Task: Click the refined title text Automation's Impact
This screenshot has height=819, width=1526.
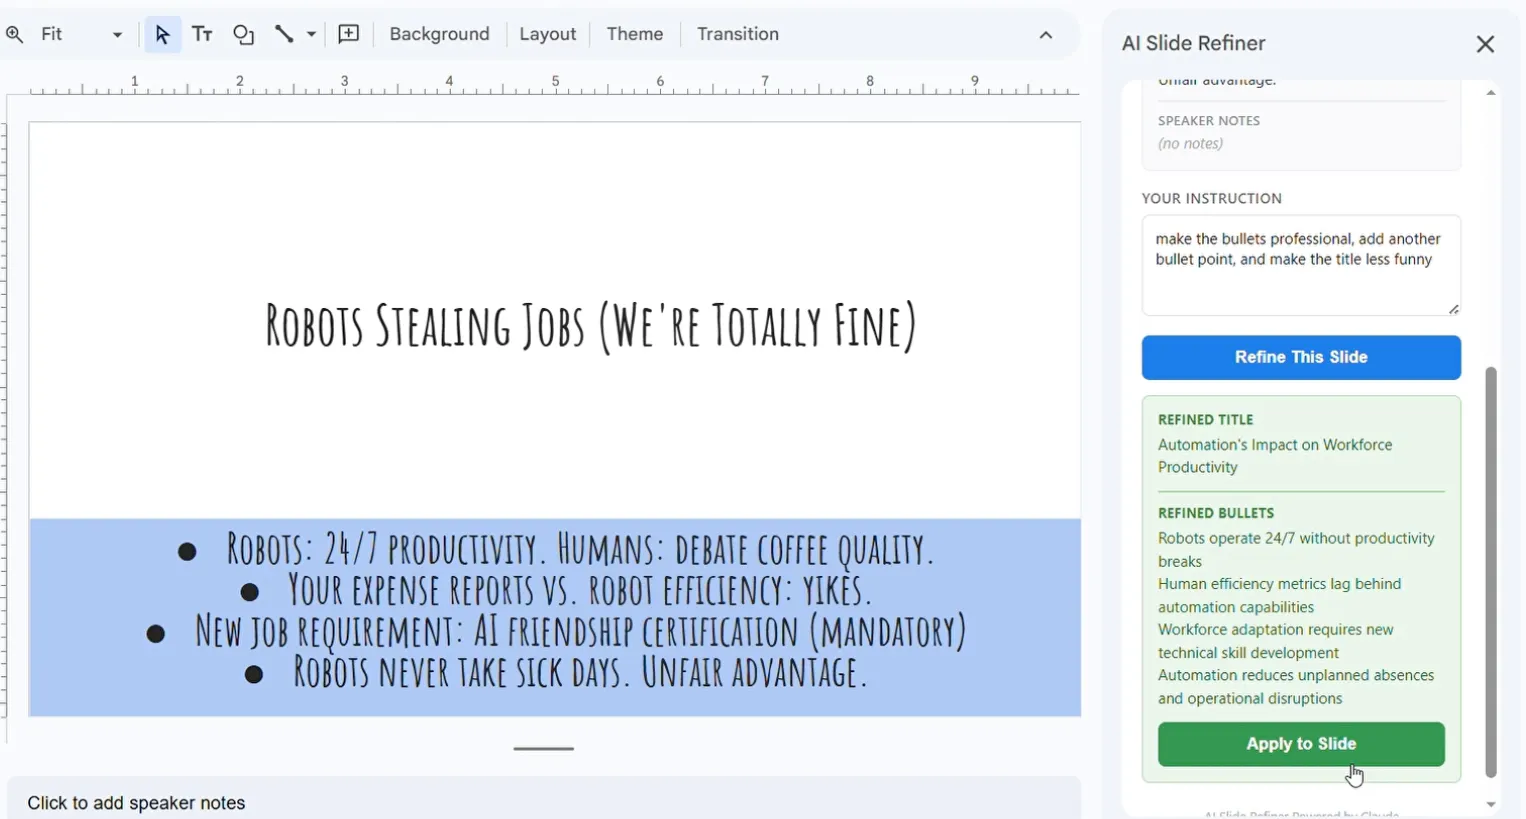Action: [1275, 456]
